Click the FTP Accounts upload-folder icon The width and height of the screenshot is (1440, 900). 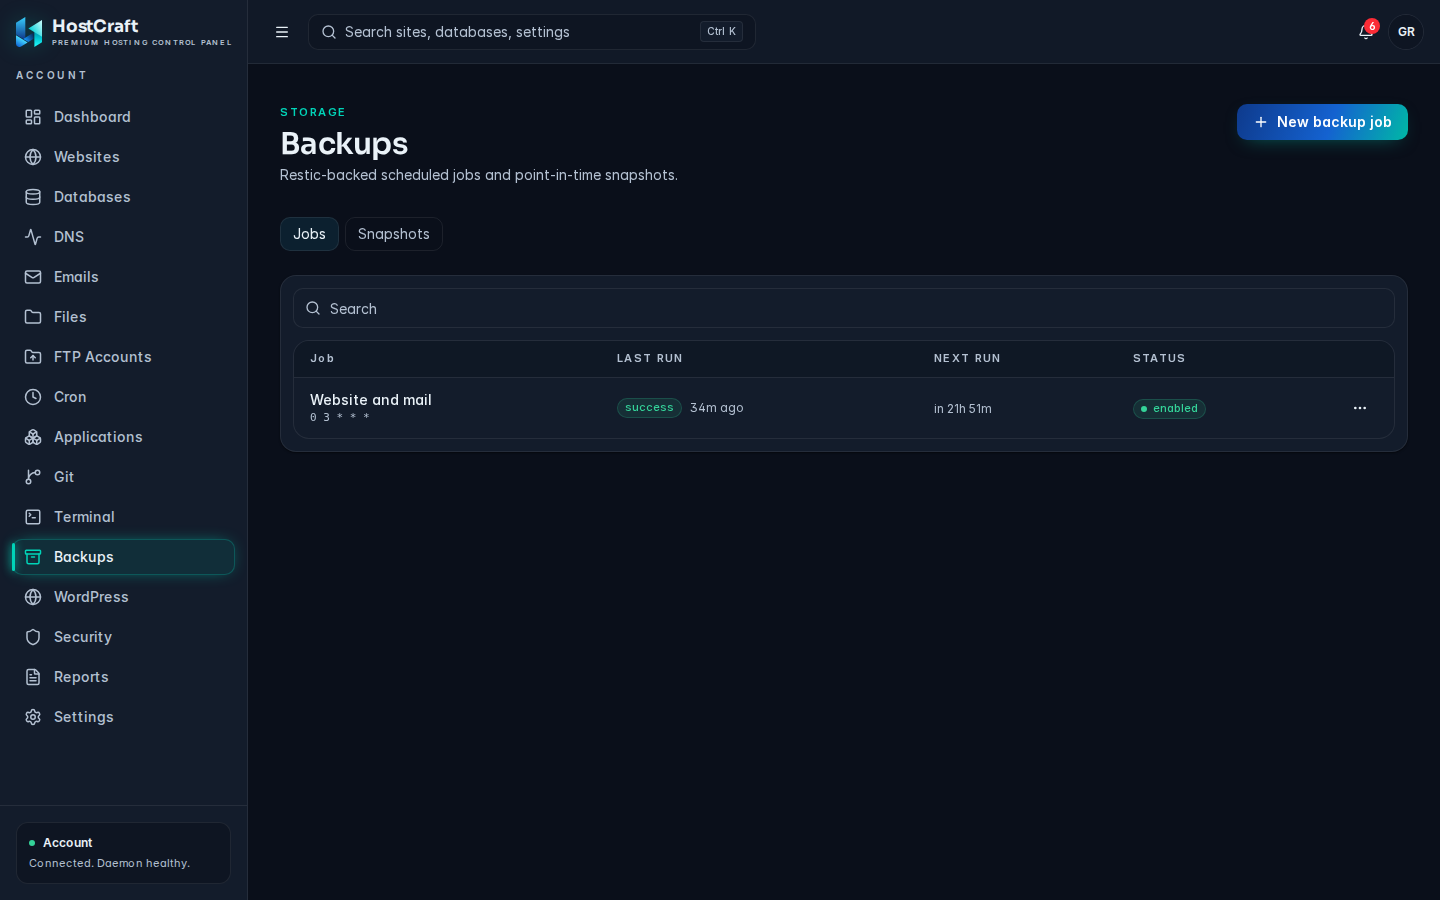[33, 357]
